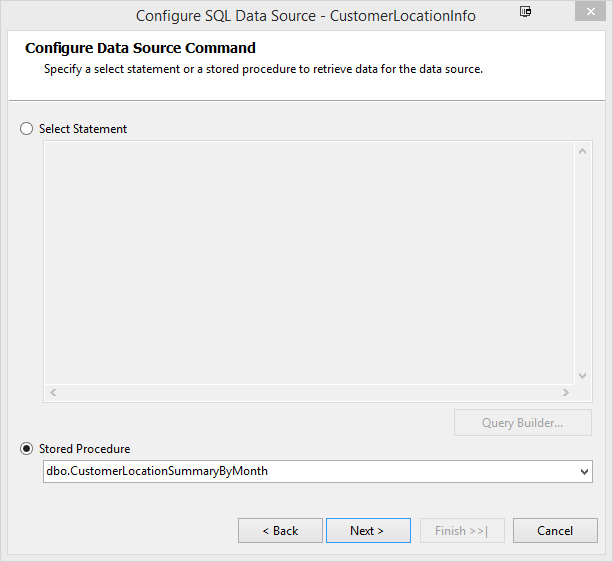The image size is (613, 562).
Task: Proceed with the Next > button
Action: [x=368, y=531]
